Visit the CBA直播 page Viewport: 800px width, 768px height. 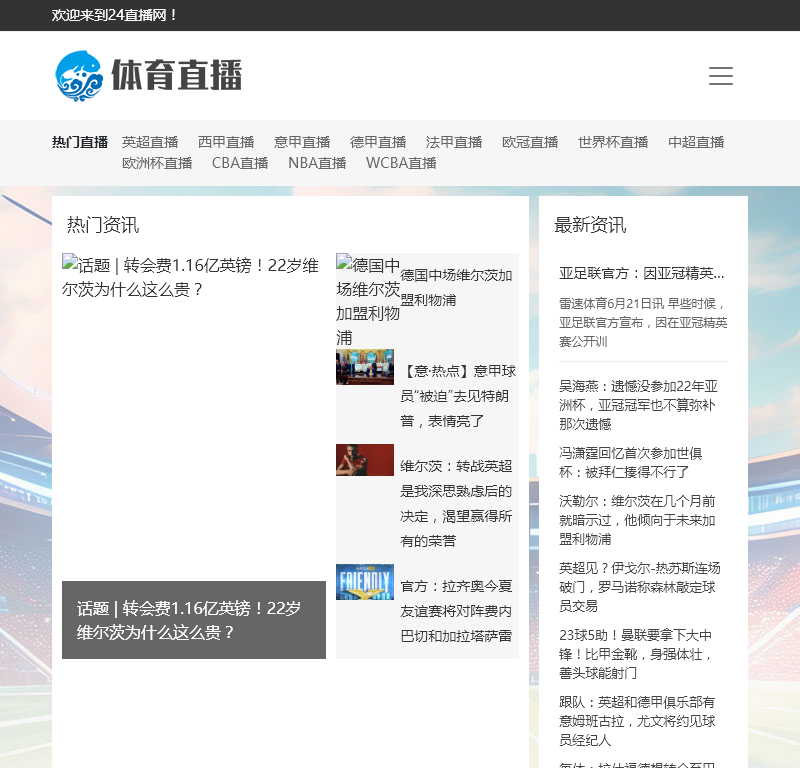(240, 163)
